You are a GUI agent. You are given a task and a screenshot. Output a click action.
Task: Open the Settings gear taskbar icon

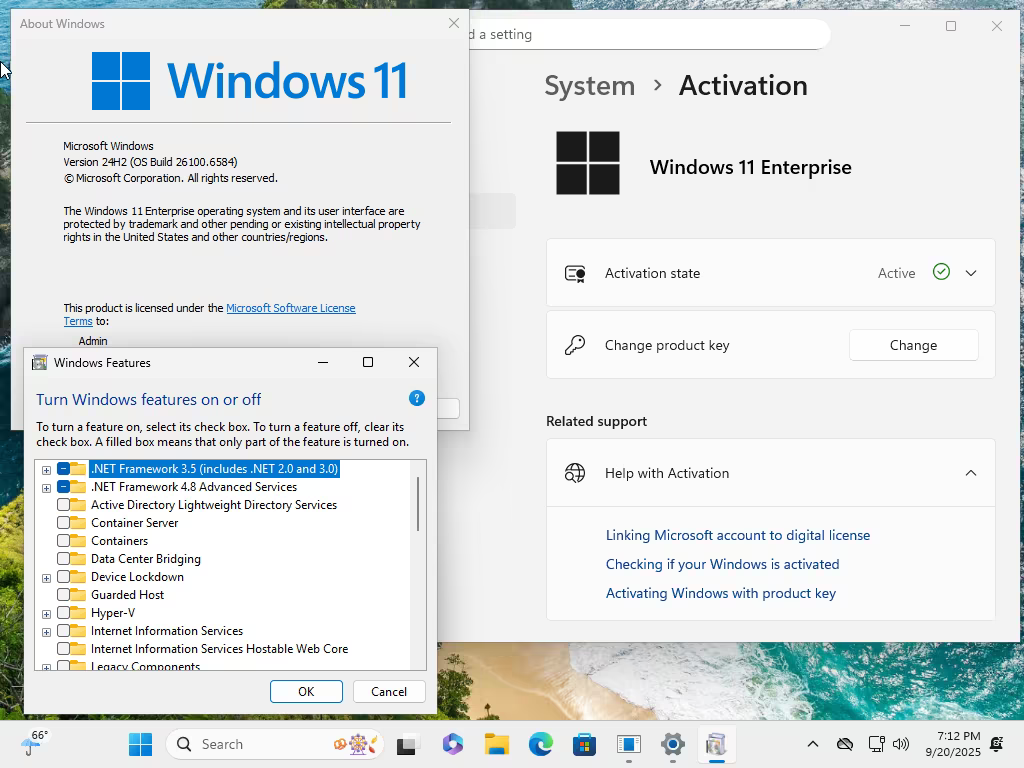673,744
